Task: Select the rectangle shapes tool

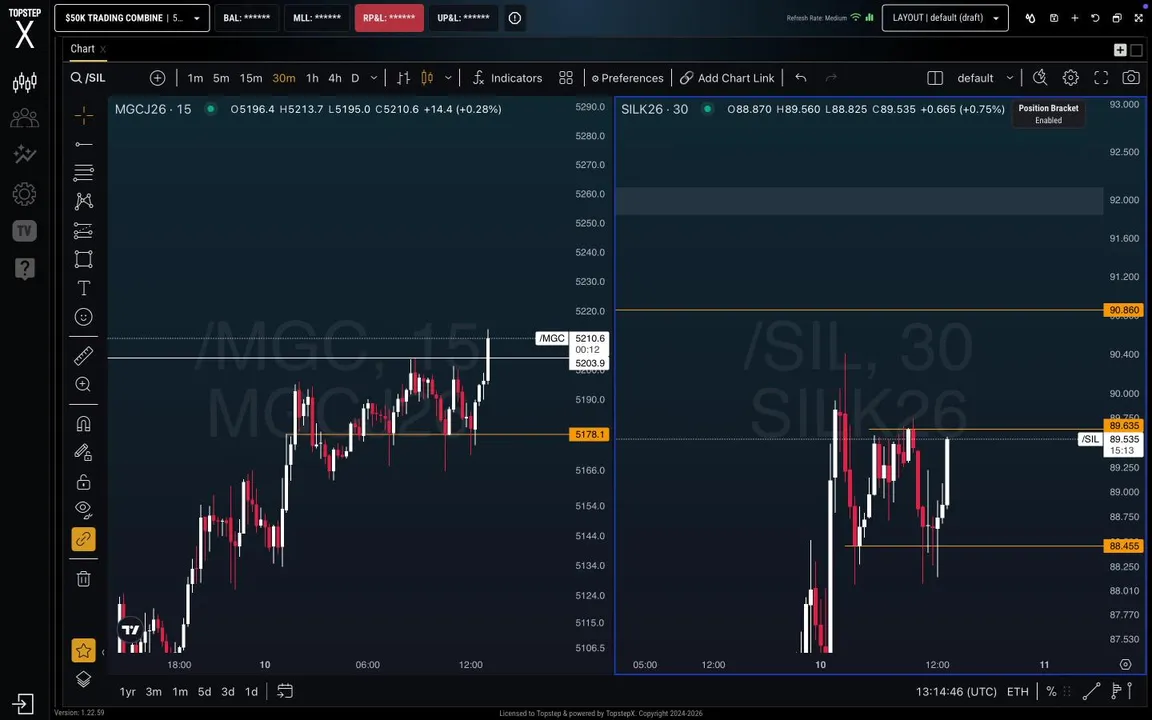Action: point(84,259)
